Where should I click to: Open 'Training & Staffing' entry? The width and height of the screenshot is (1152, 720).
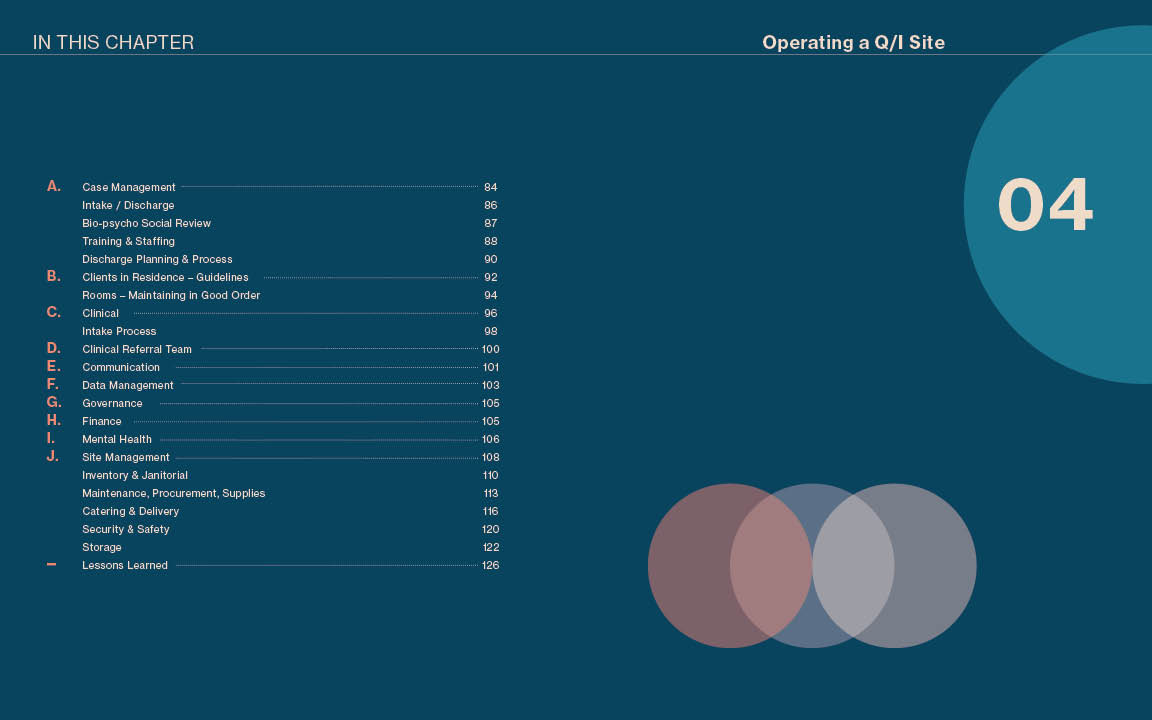click(129, 241)
